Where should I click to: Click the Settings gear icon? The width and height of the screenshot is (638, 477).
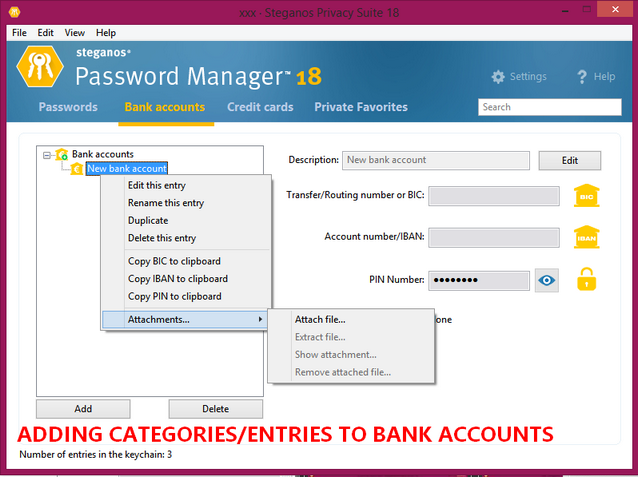pyautogui.click(x=498, y=77)
